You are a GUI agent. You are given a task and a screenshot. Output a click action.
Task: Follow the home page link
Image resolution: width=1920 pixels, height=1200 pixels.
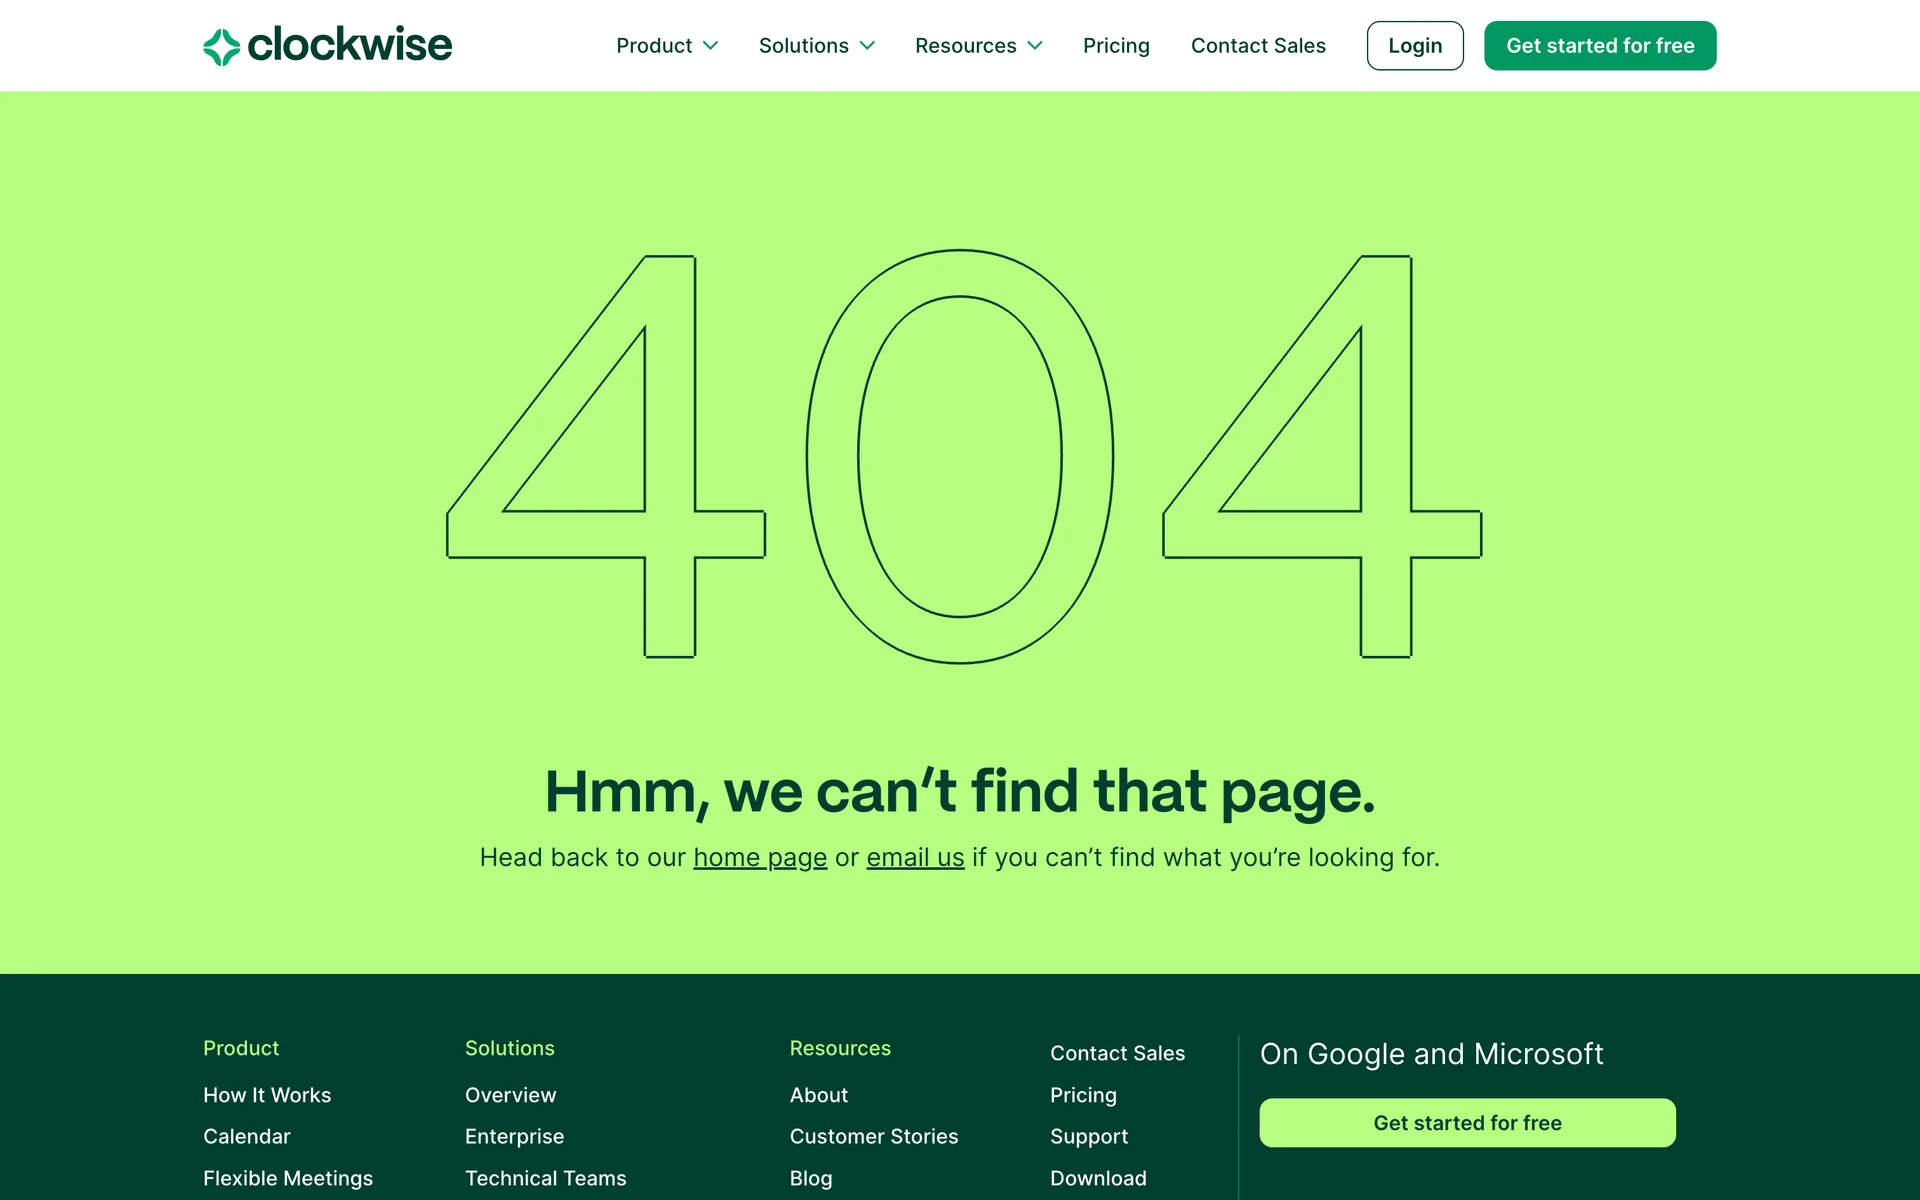[x=760, y=858]
